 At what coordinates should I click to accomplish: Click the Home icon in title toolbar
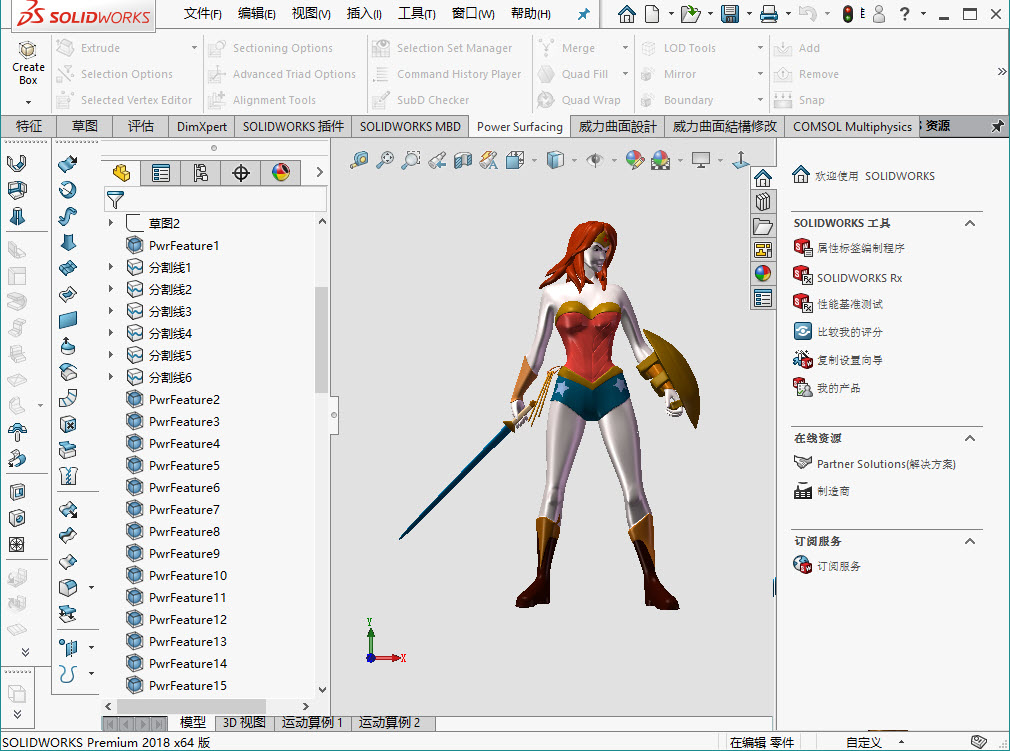tap(626, 14)
